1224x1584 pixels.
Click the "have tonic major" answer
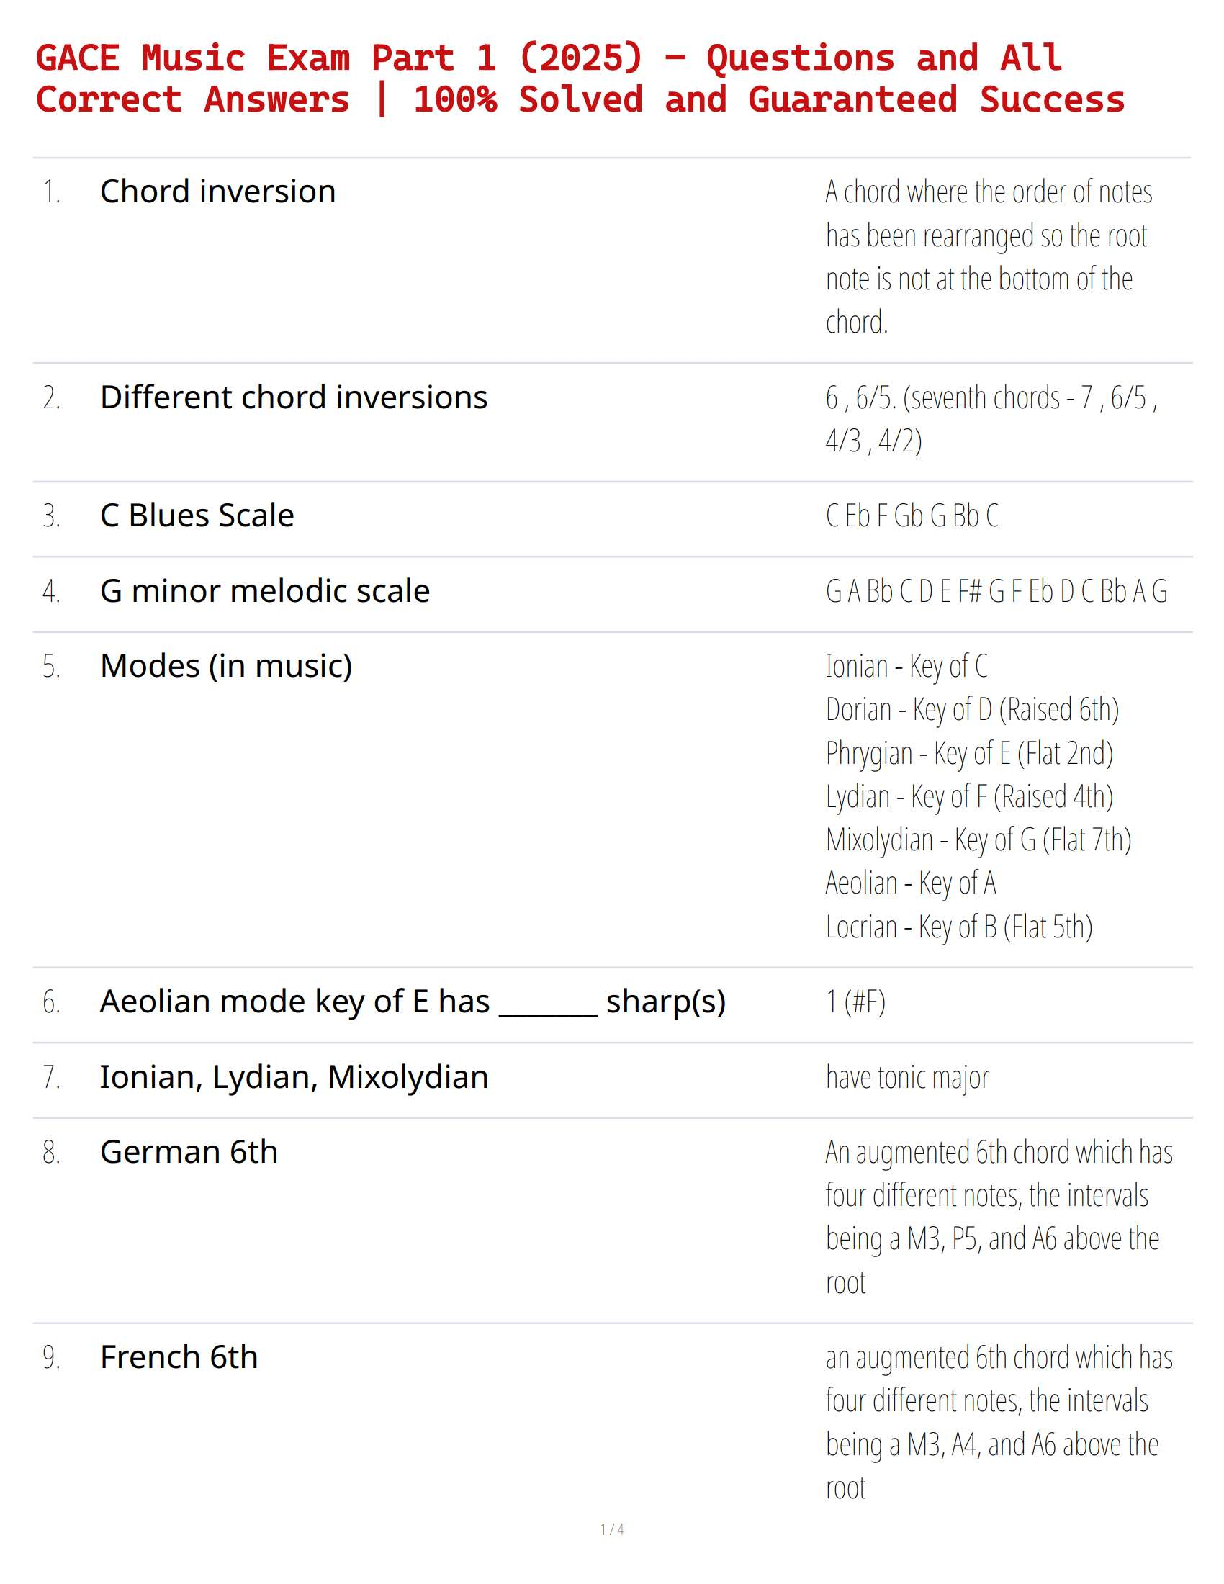(907, 1078)
